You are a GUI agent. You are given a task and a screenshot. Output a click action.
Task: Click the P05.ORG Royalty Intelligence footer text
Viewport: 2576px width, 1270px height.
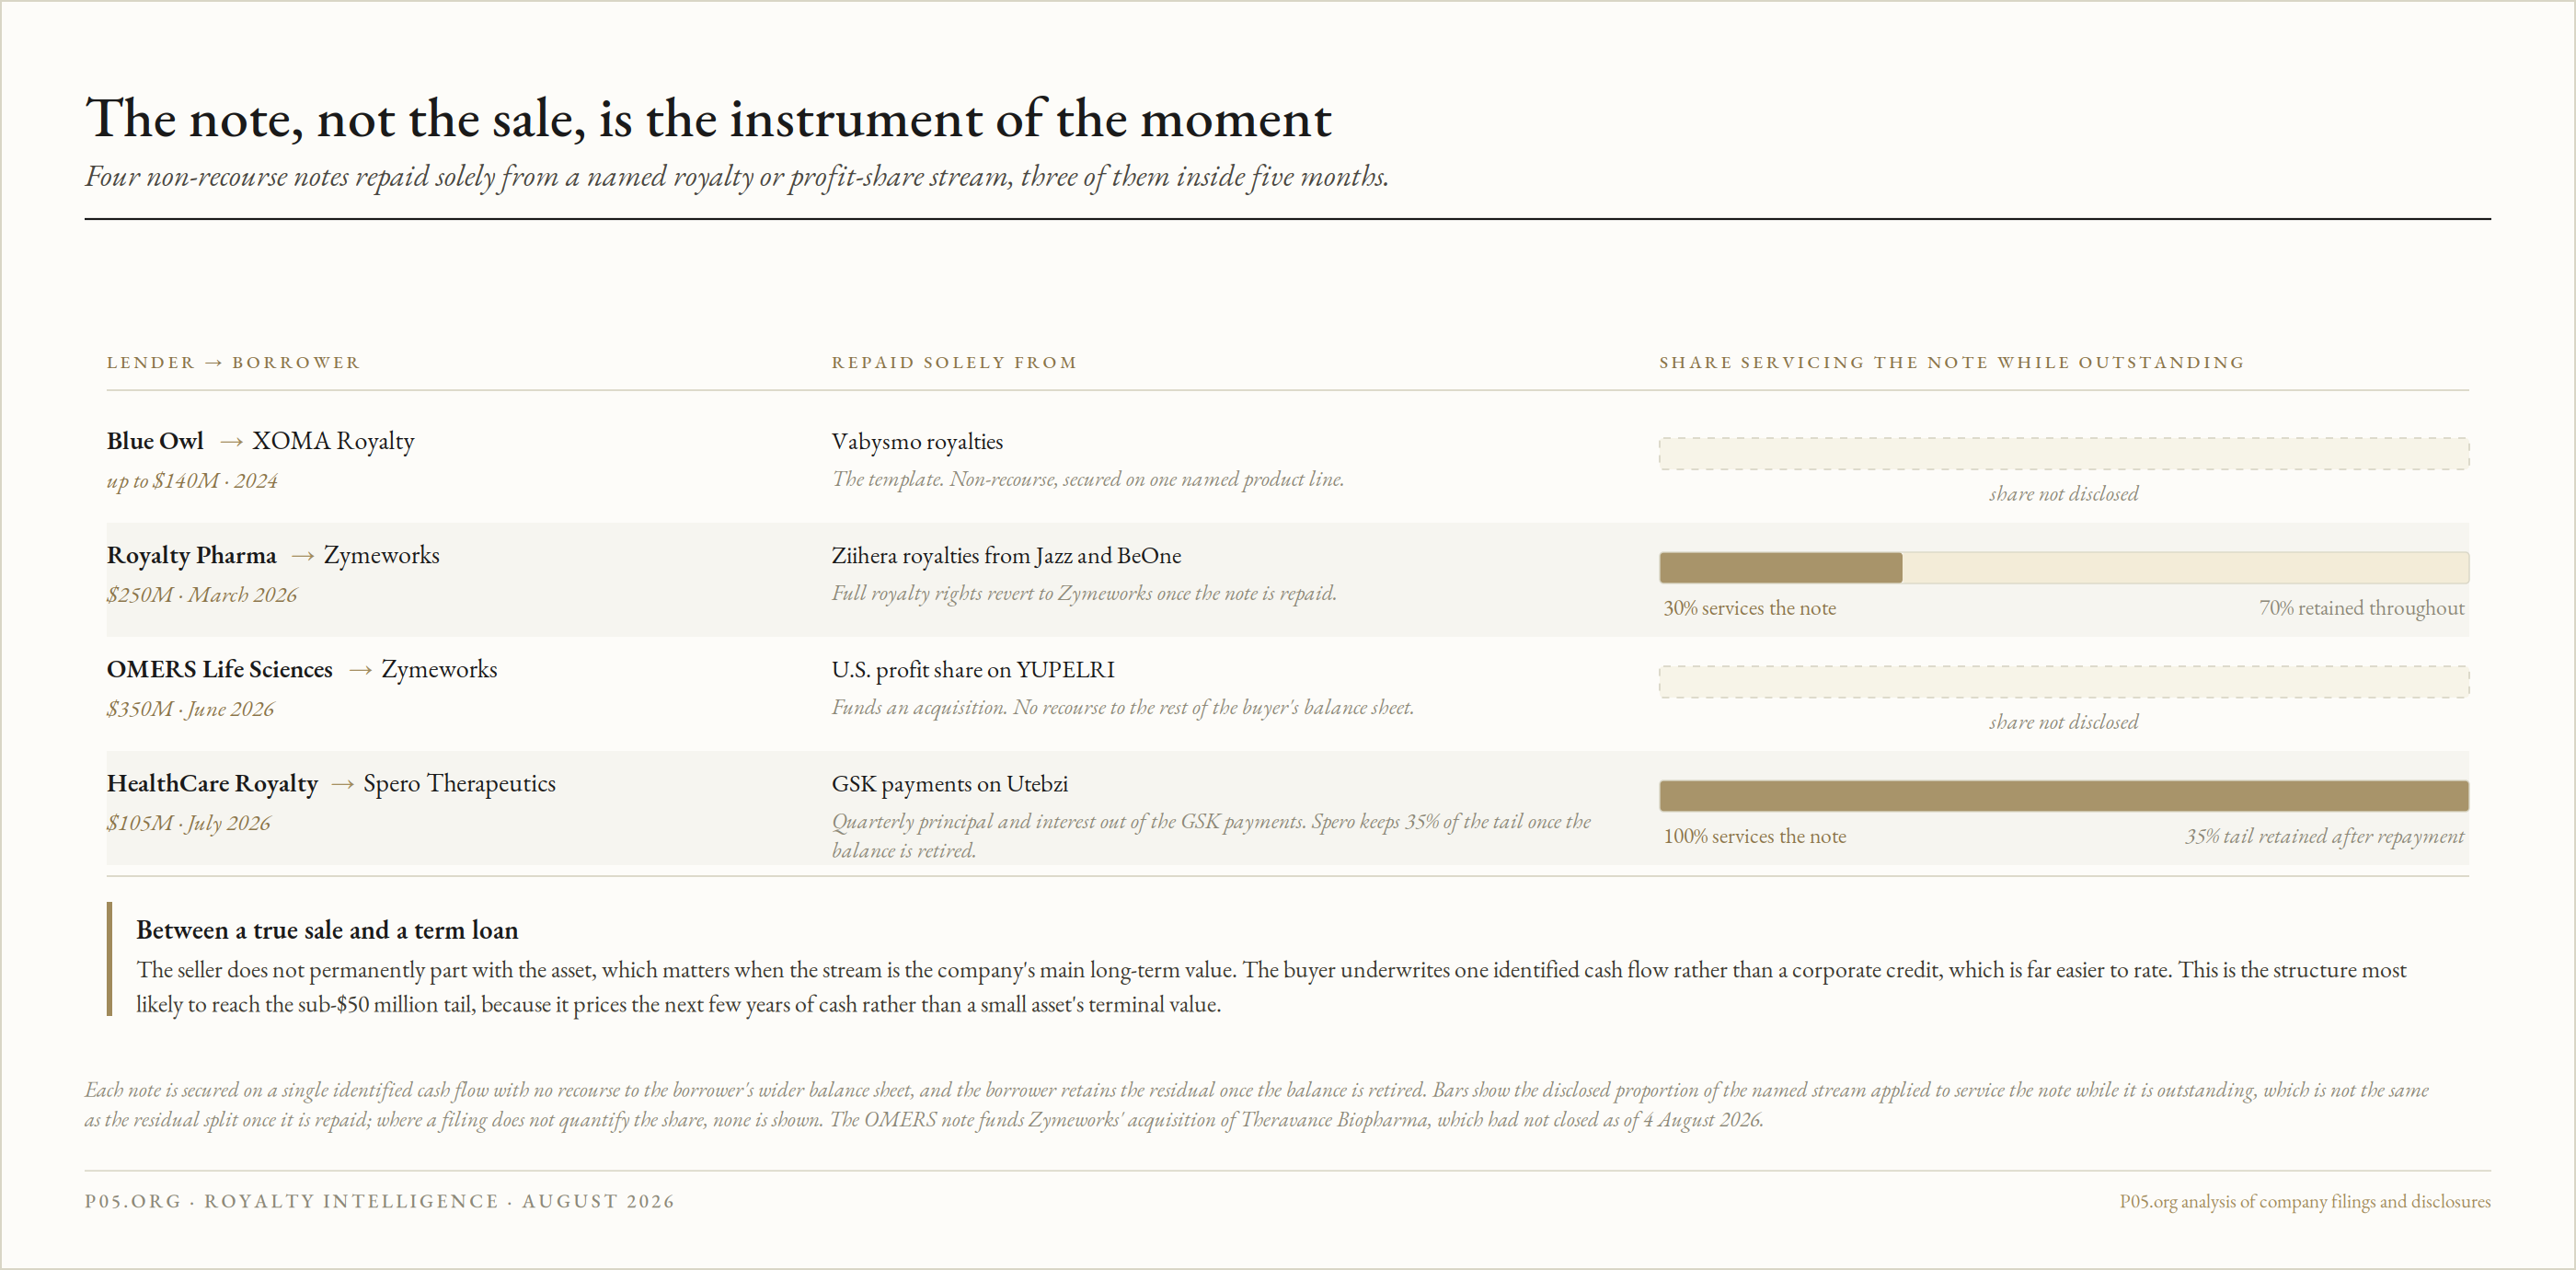(379, 1201)
